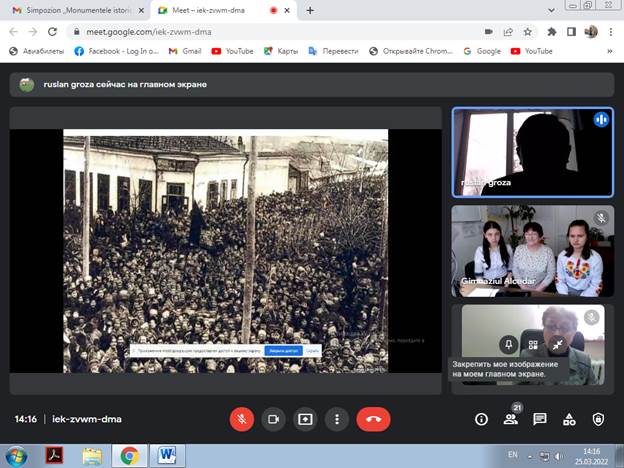
Task: Open host controls shield icon
Action: [598, 419]
